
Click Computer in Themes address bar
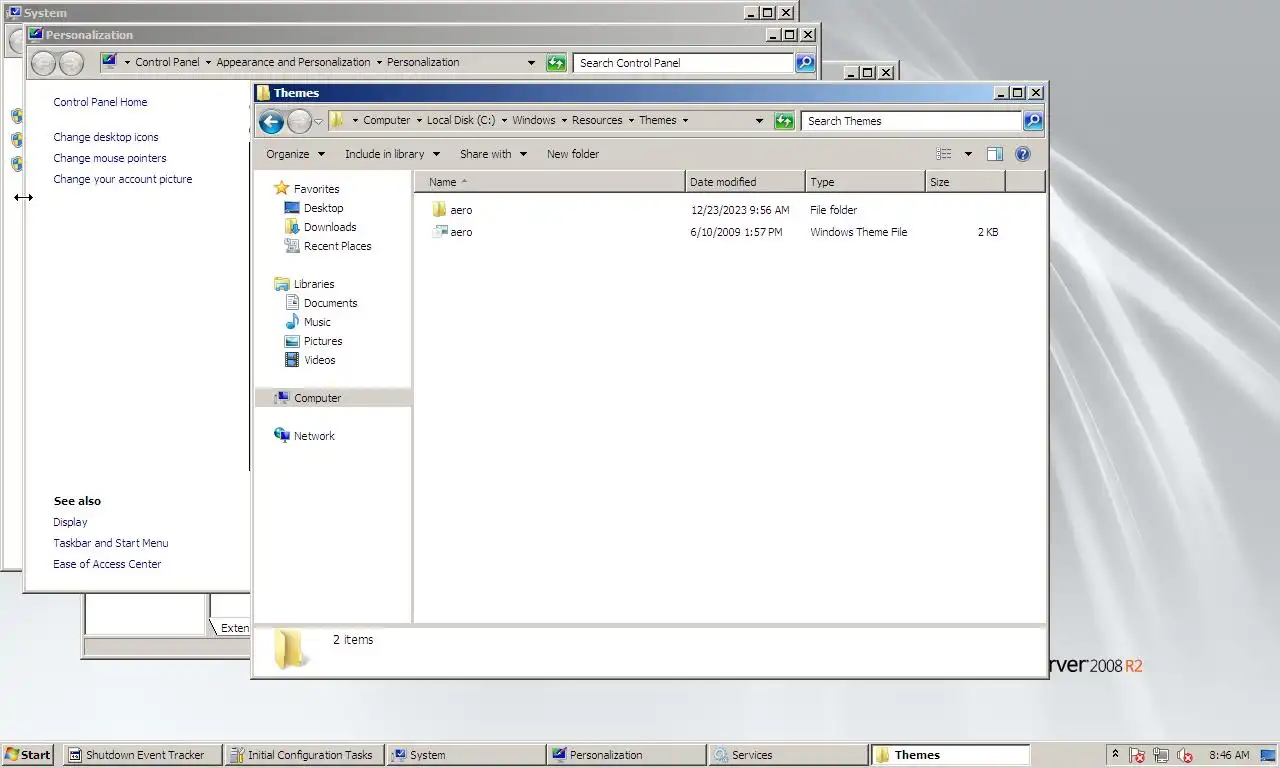tap(386, 120)
